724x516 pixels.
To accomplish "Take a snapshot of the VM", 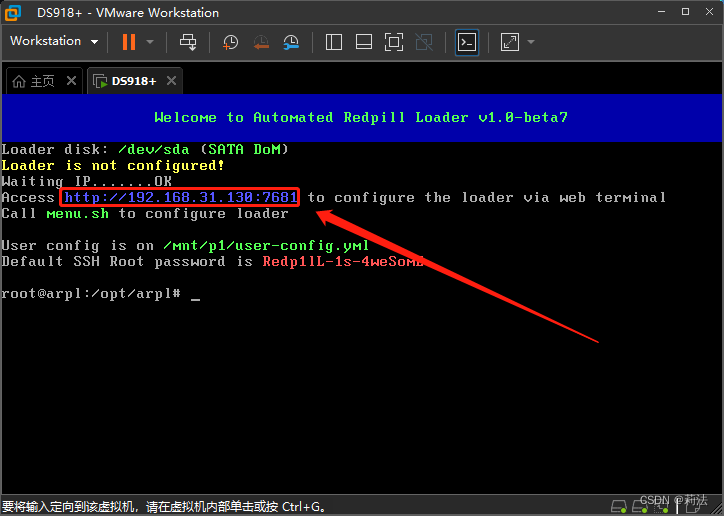I will [x=230, y=42].
